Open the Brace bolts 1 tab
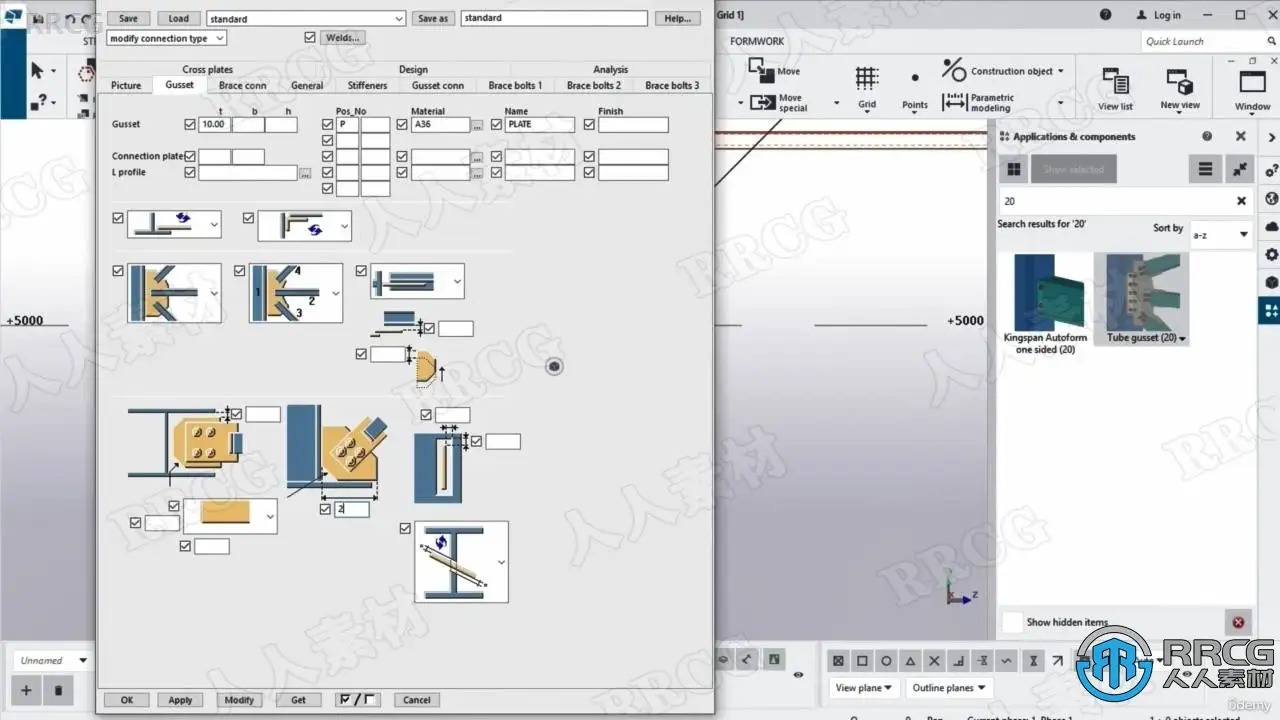Viewport: 1280px width, 720px height. point(515,85)
